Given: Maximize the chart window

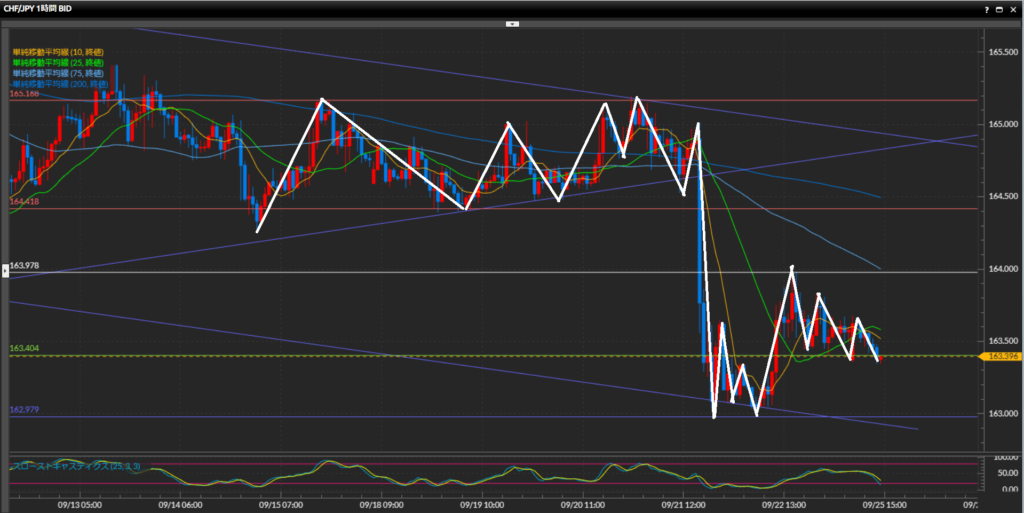Looking at the screenshot, I should point(1000,8).
